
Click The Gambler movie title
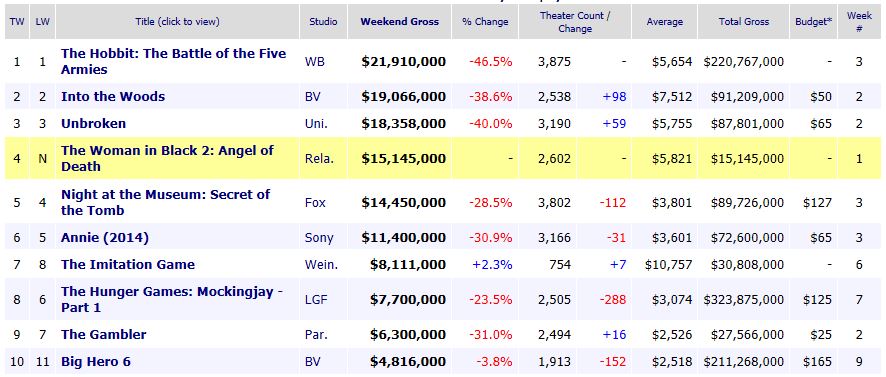[x=103, y=335]
